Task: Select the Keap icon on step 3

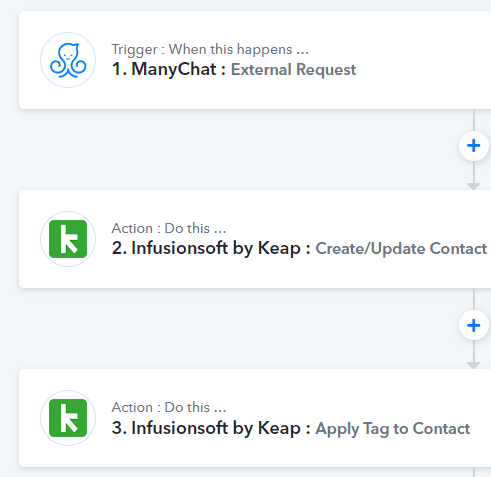Action: tap(68, 418)
